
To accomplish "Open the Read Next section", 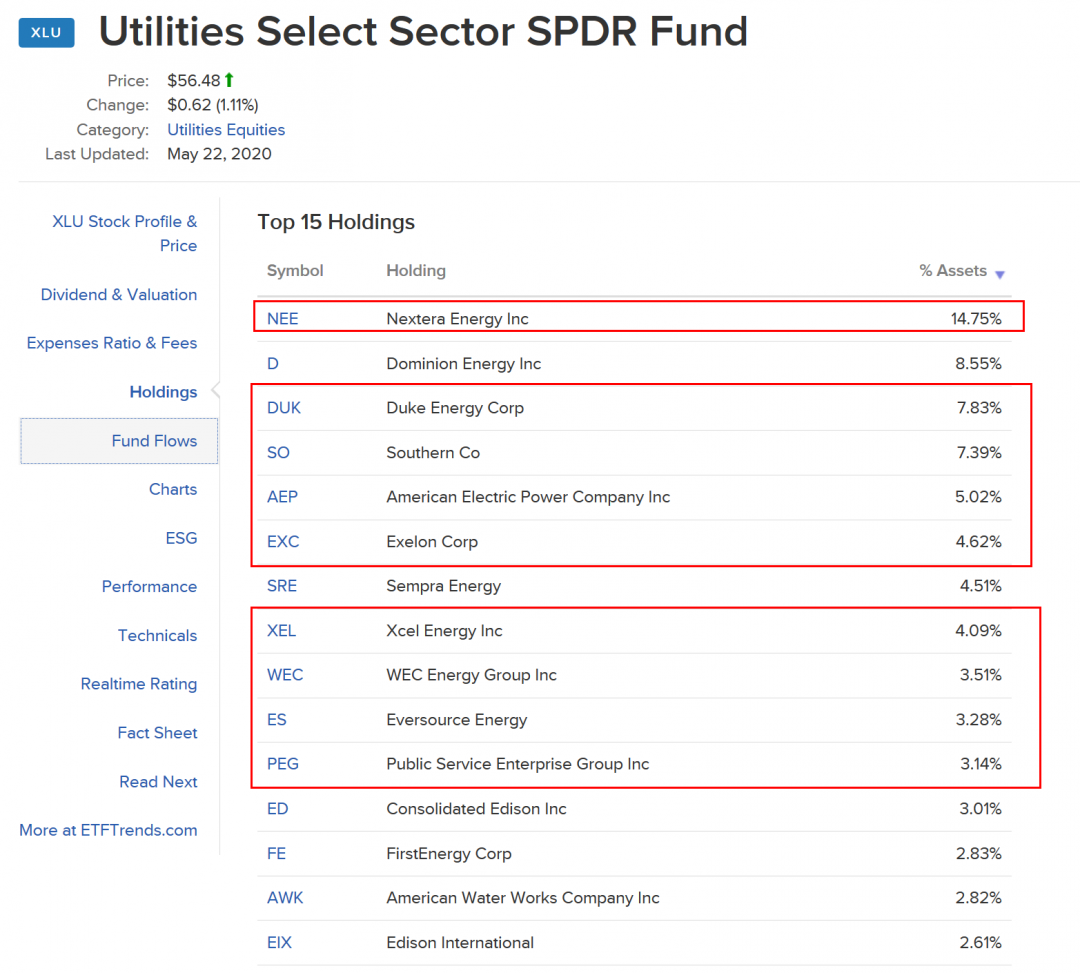I will 158,782.
